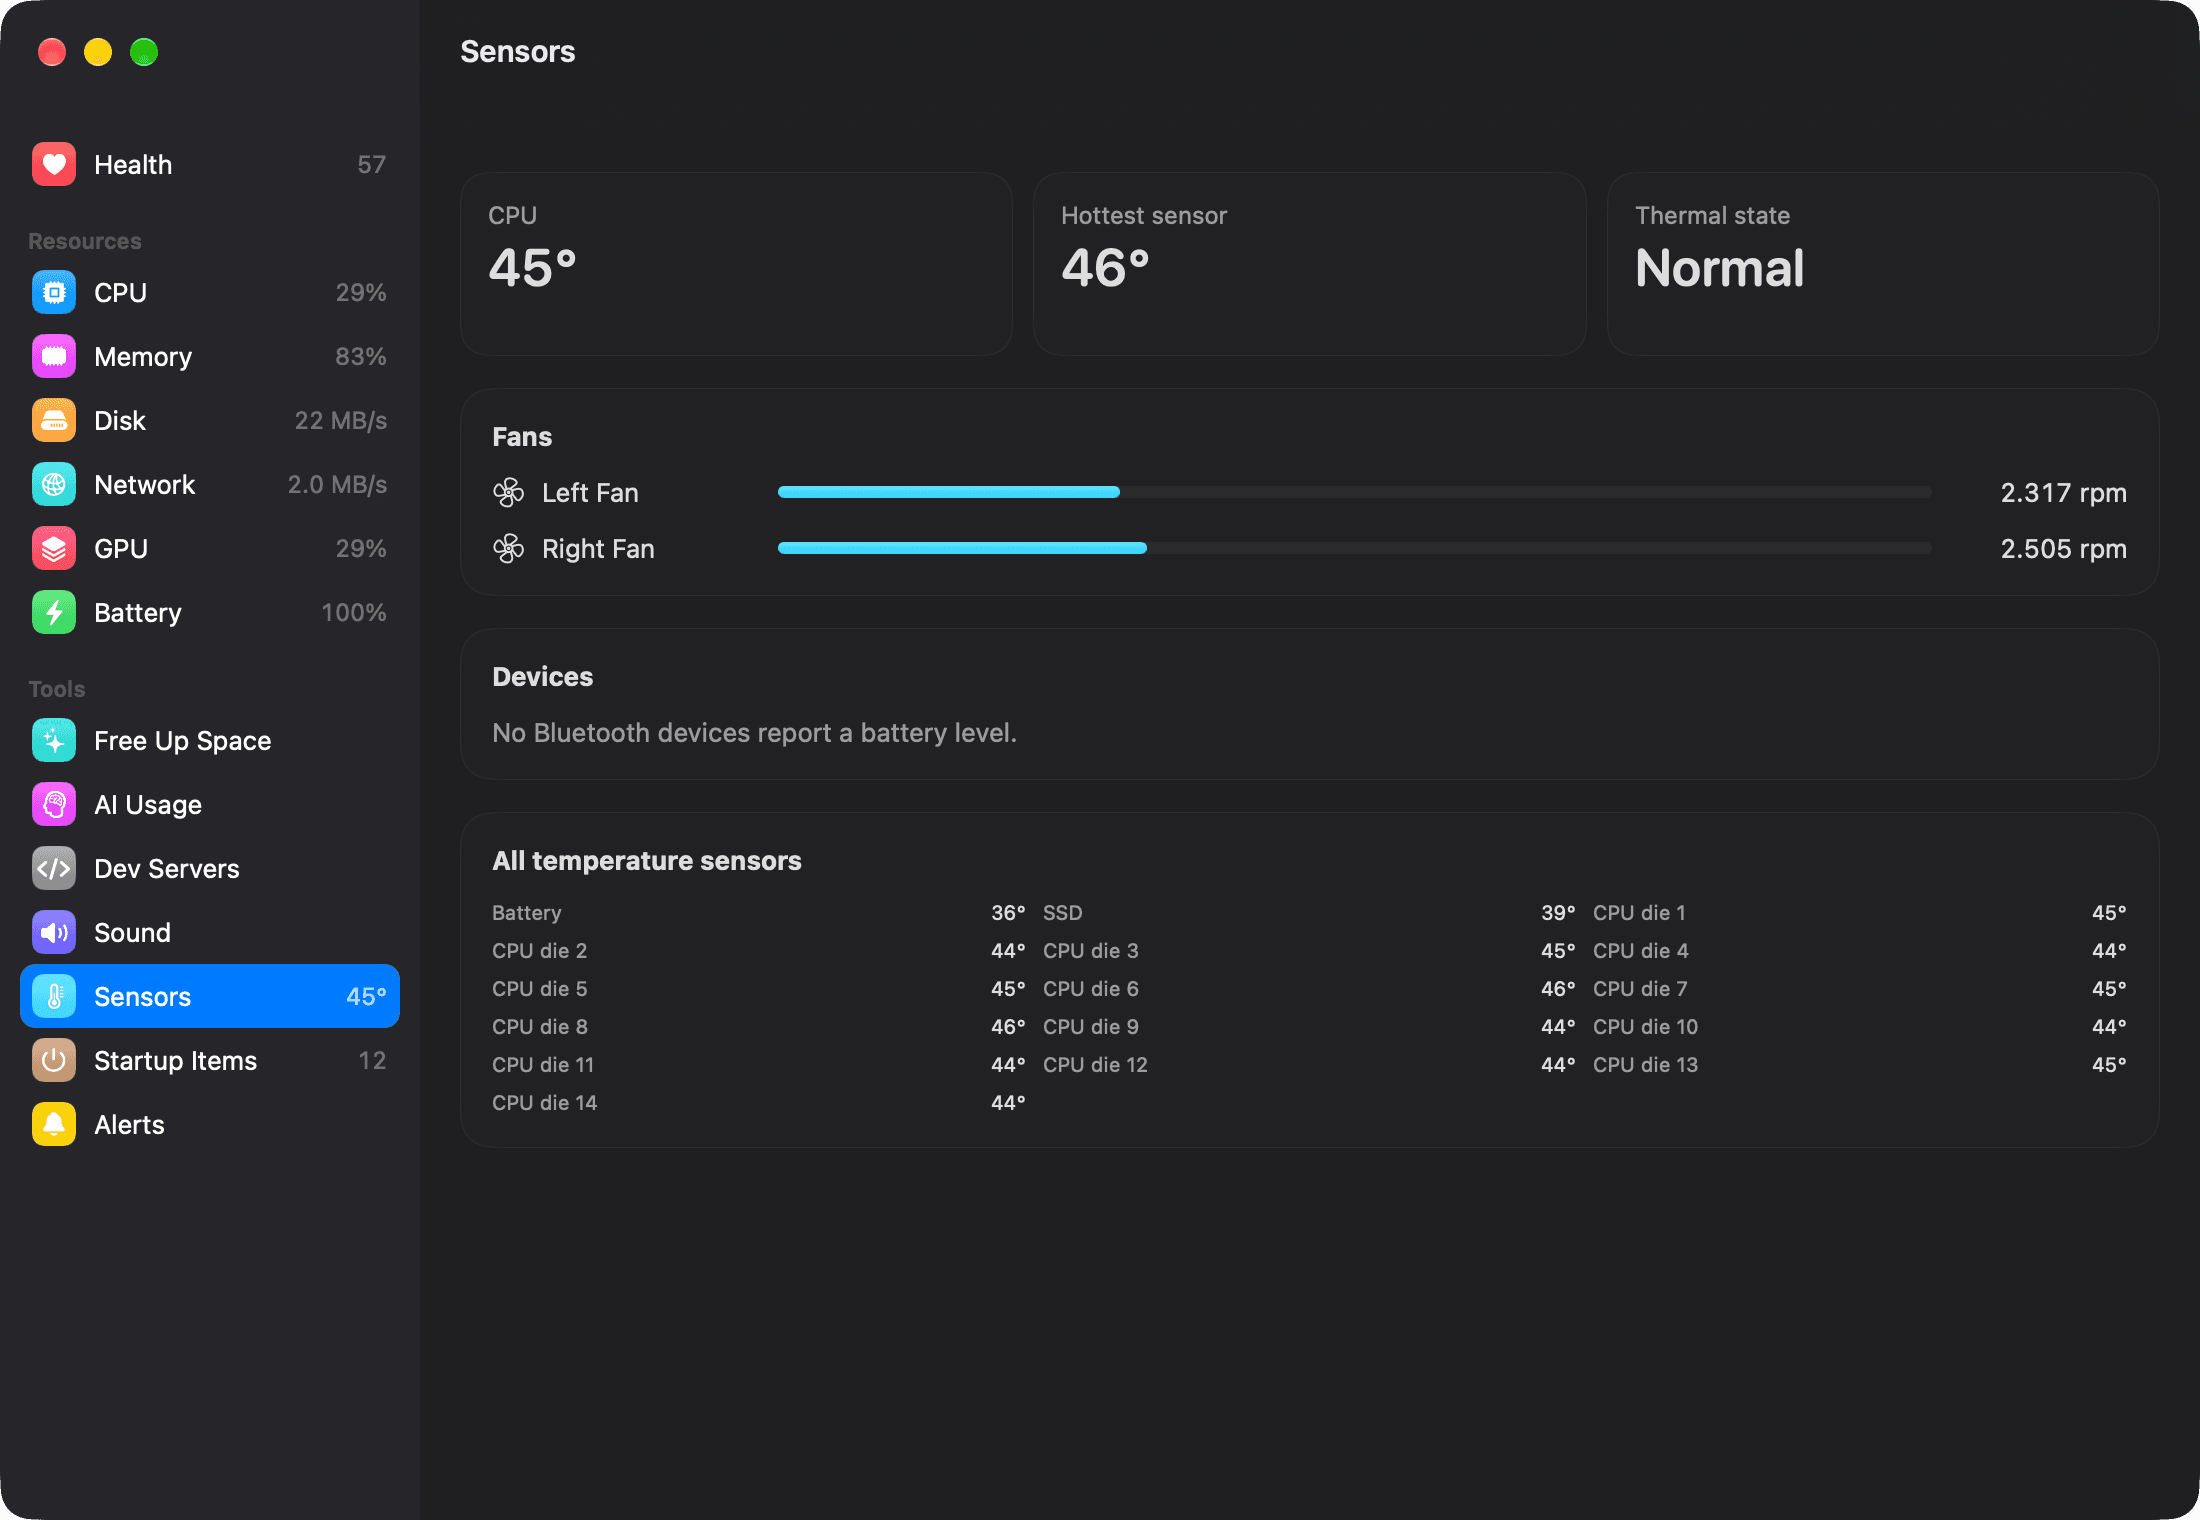Switch to the Memory view label

point(143,357)
